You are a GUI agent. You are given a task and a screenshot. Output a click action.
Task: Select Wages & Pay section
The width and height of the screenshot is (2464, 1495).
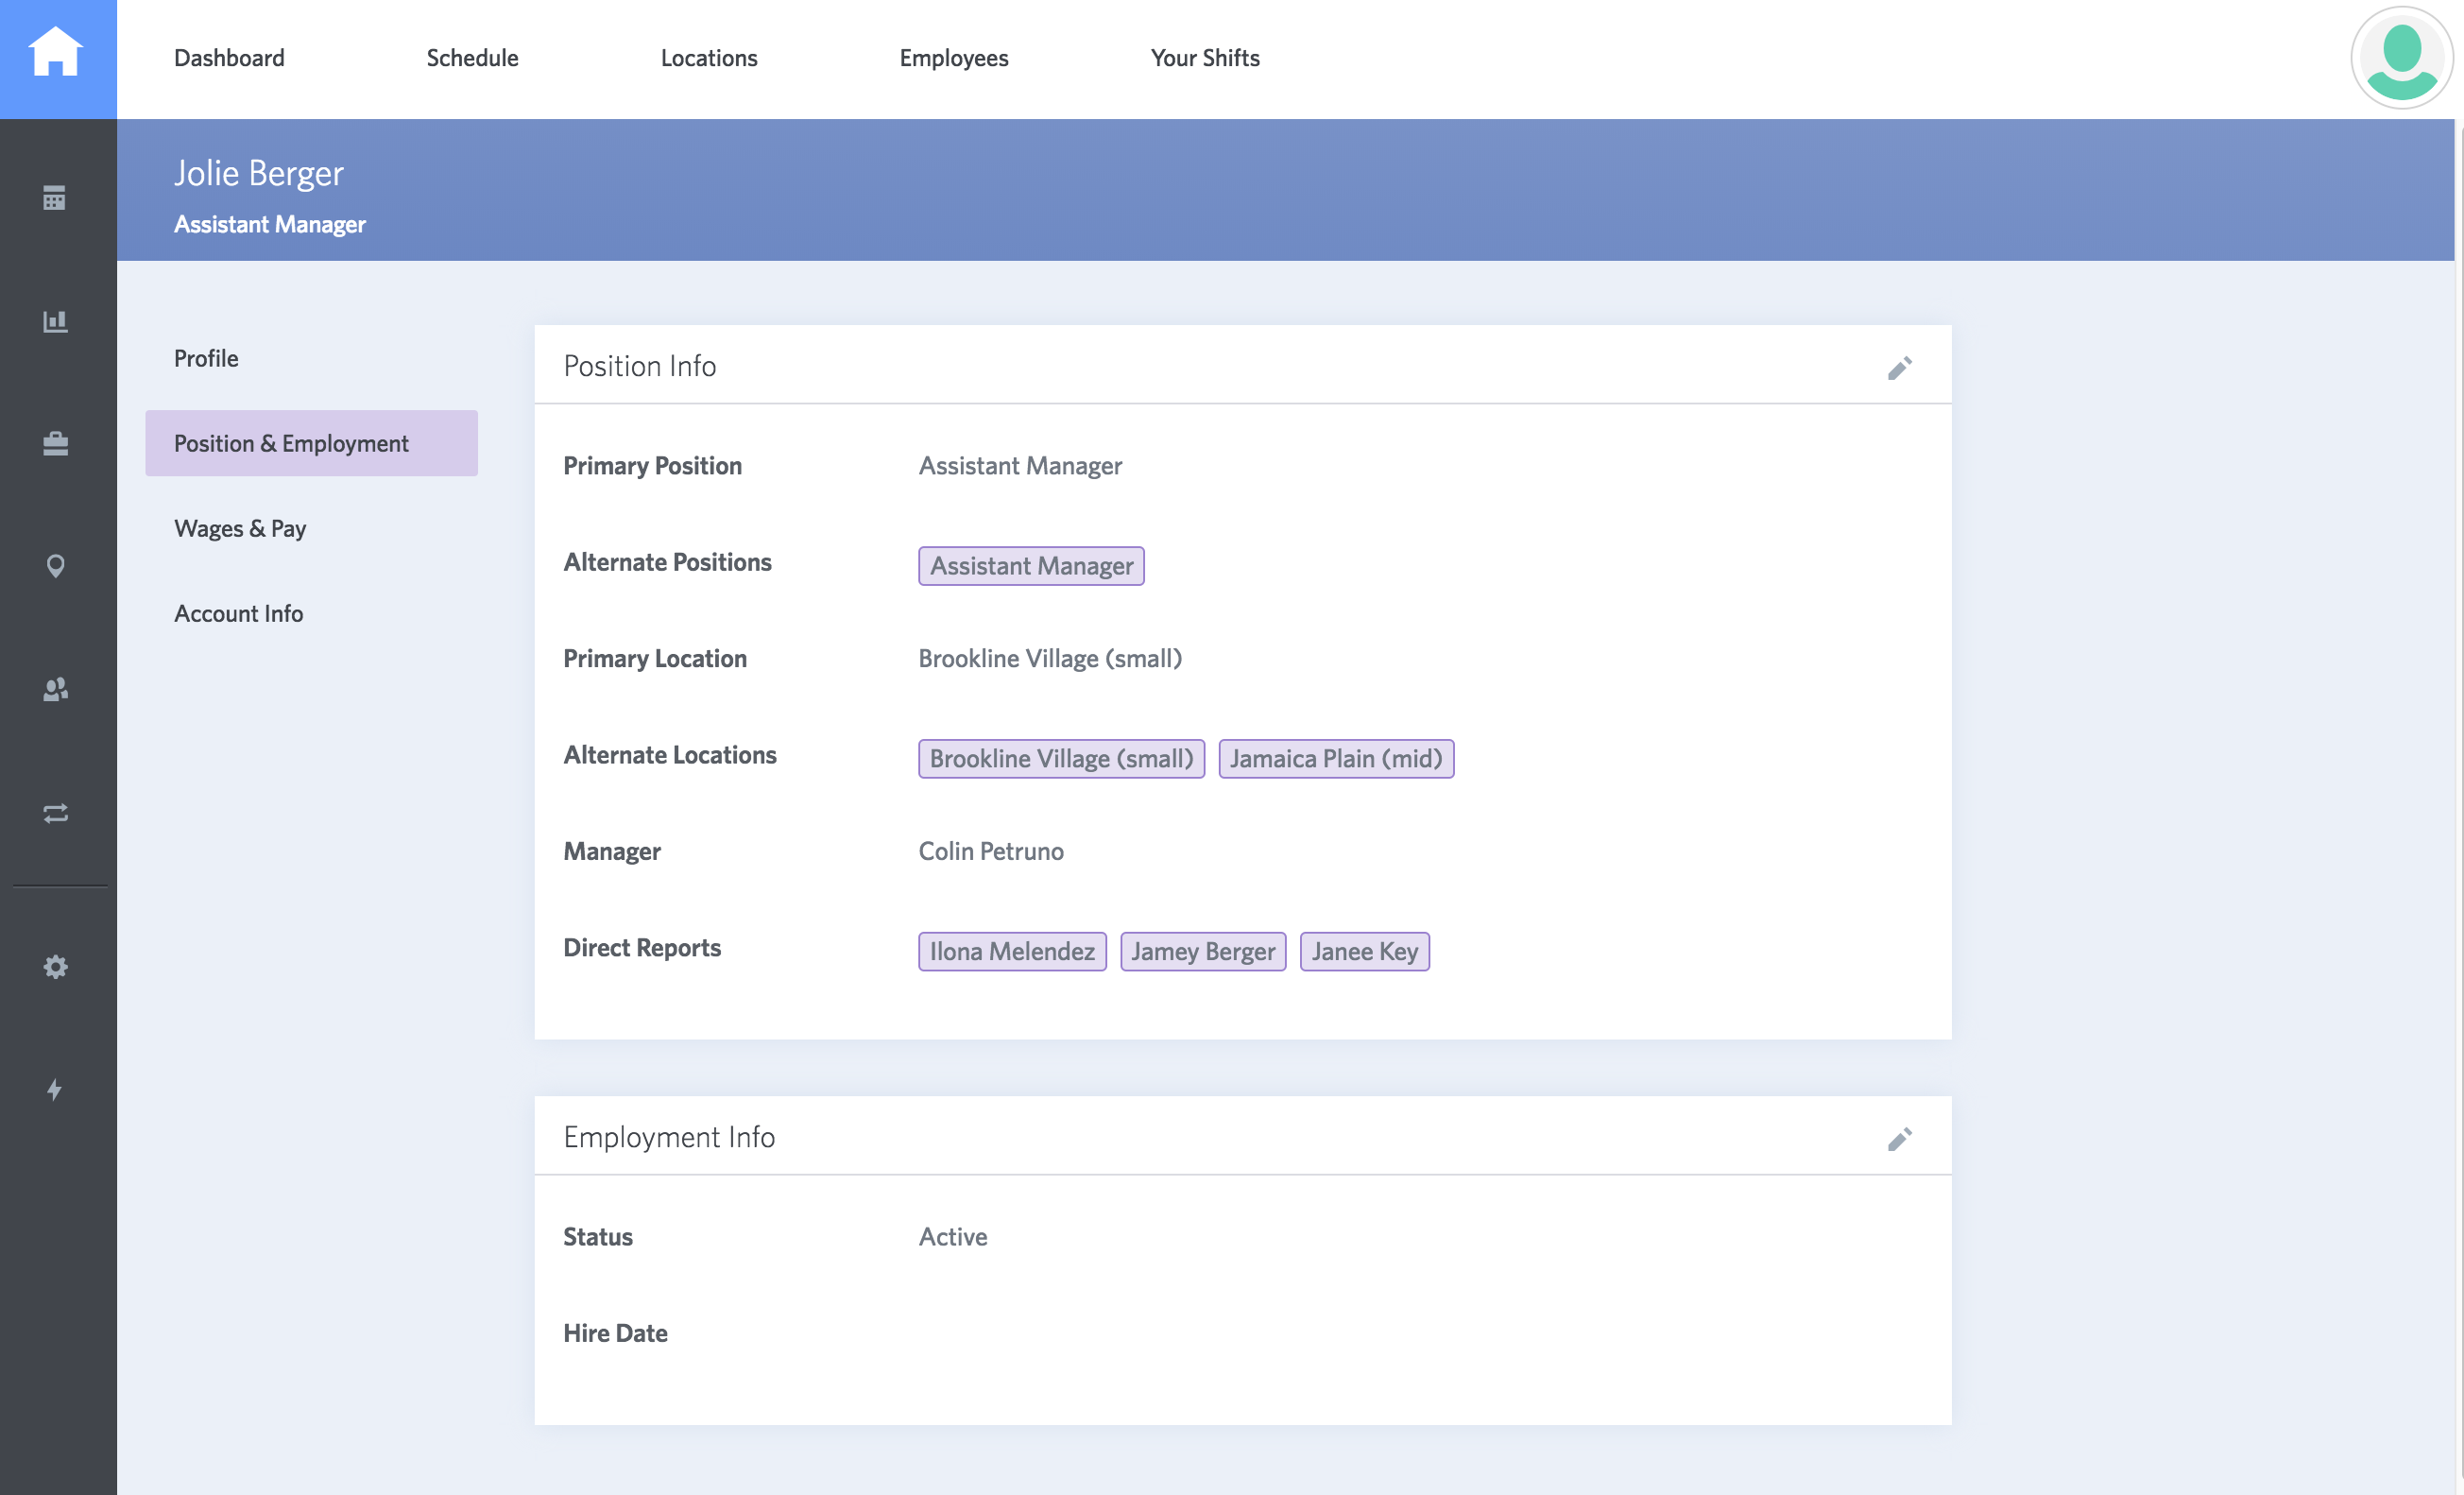[240, 528]
